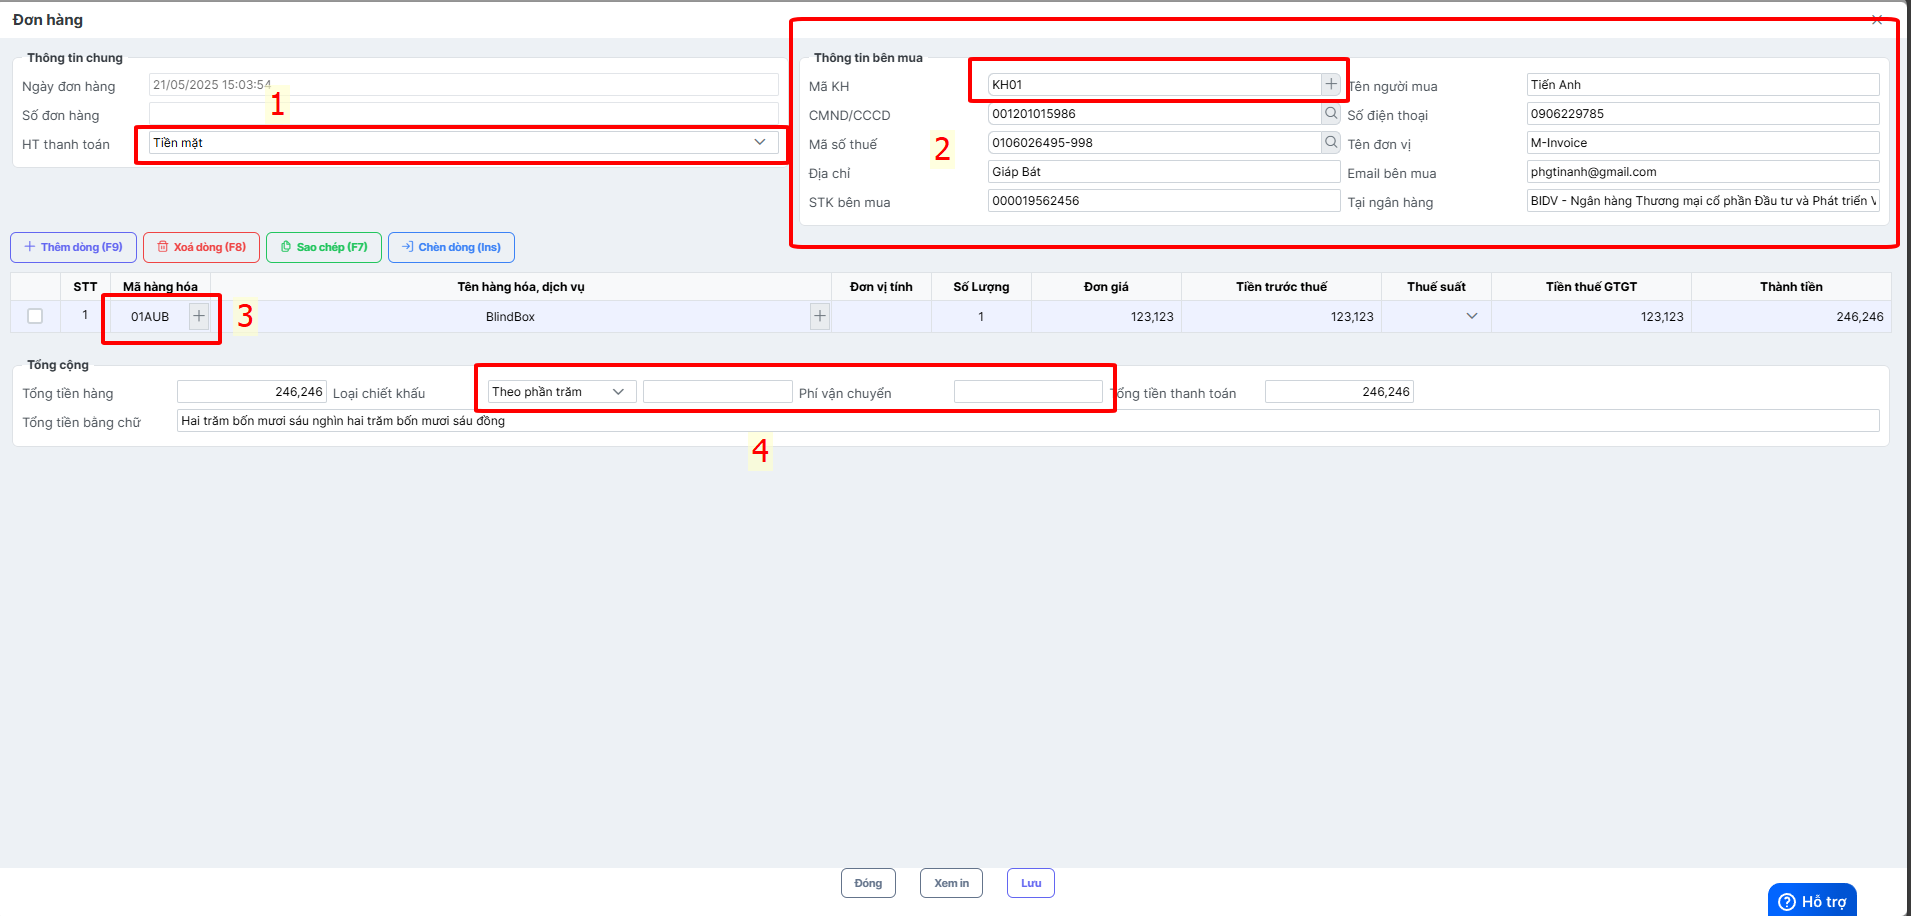Screen dimensions: 1911x916
Task: Tick the checkbox for order row 1
Action: pos(35,316)
